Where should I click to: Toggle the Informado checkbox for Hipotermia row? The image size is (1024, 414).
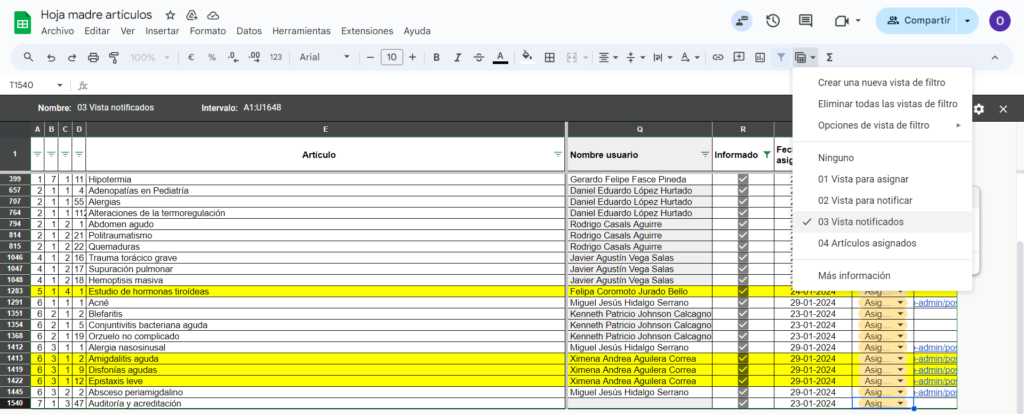[742, 179]
